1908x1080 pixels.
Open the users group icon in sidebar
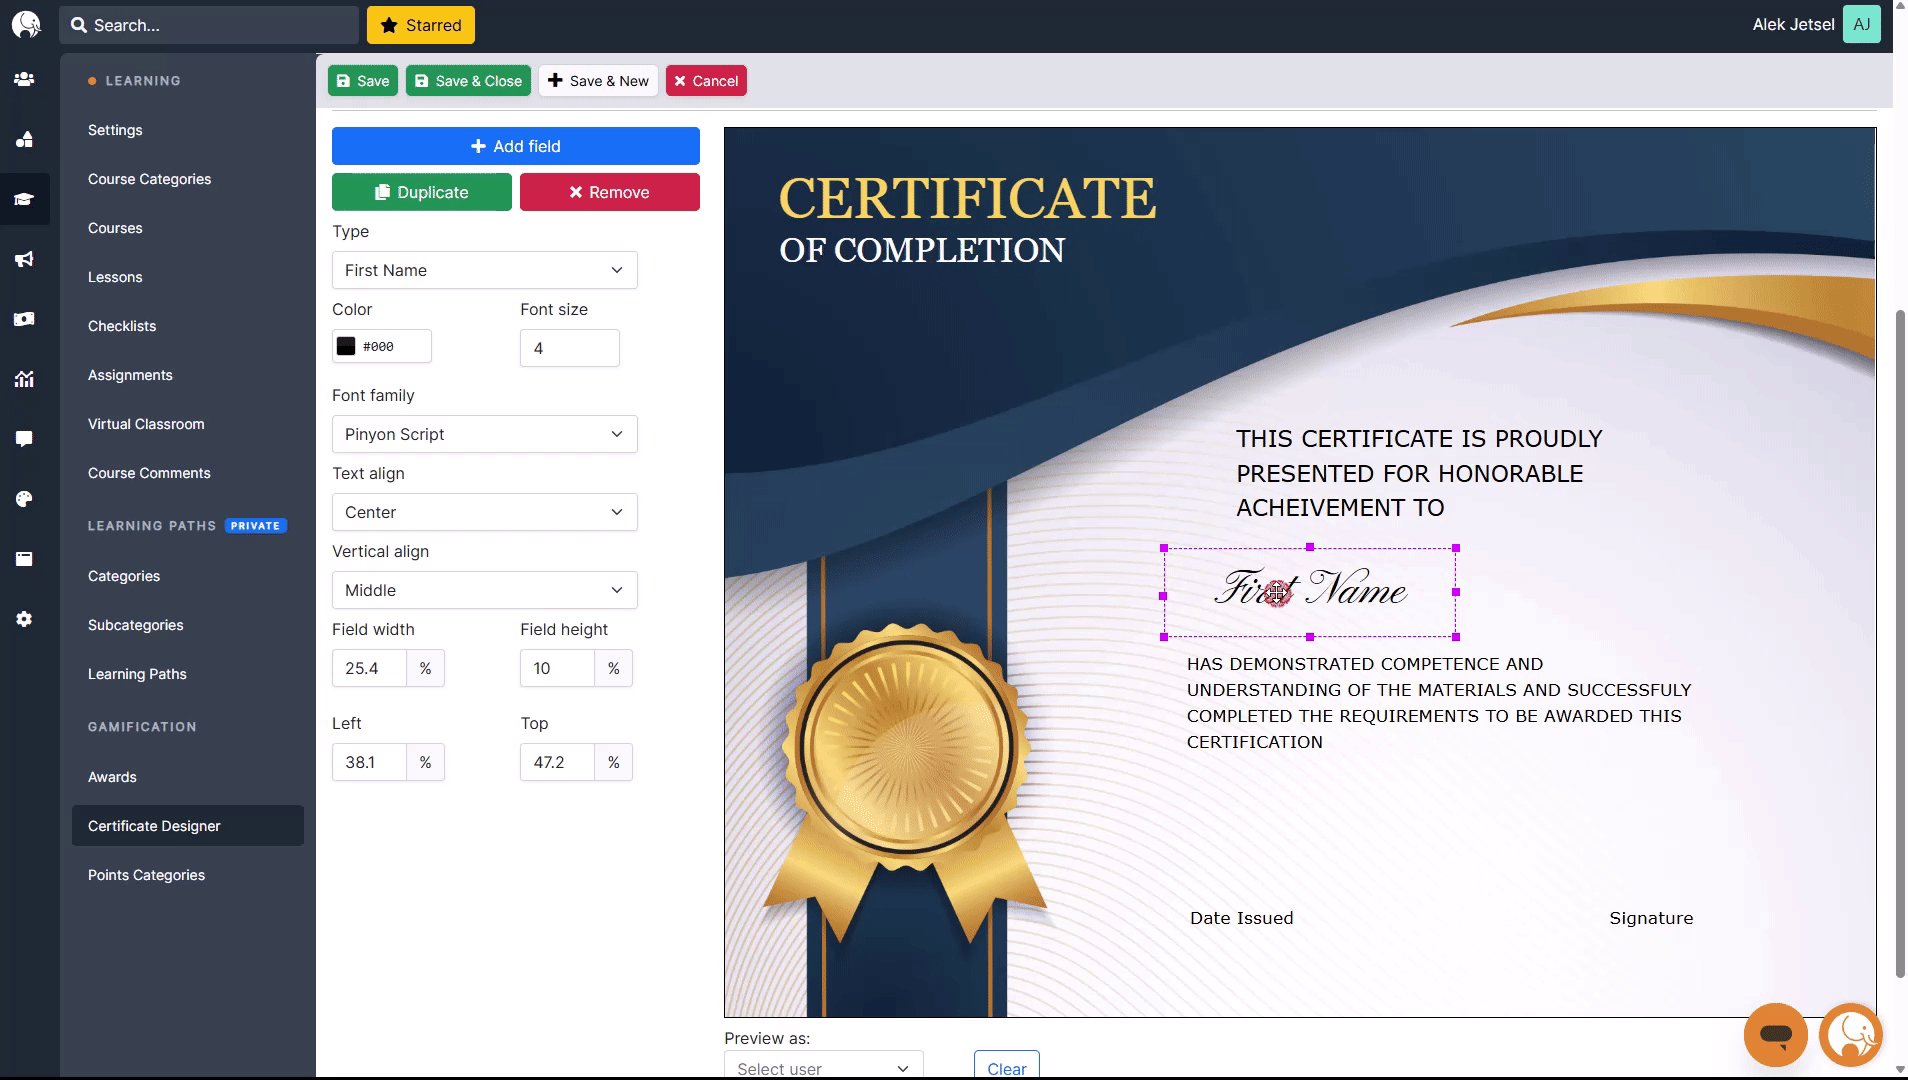(24, 79)
